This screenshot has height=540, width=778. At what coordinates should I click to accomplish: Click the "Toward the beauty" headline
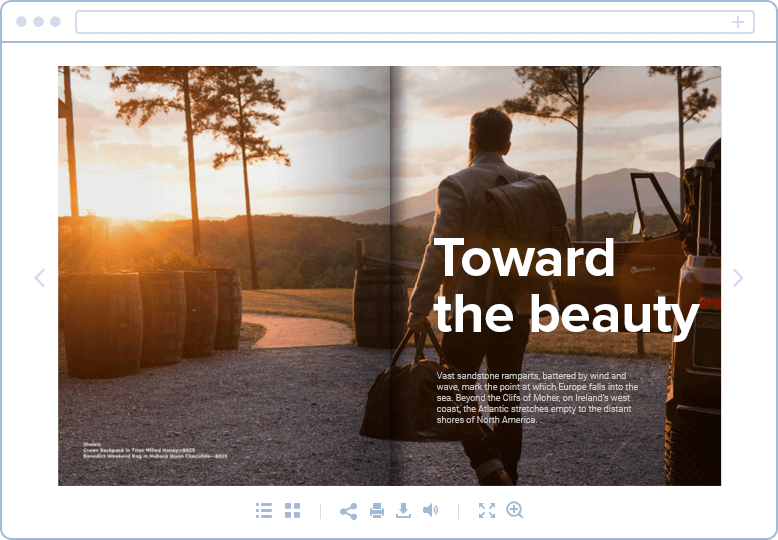coord(565,287)
